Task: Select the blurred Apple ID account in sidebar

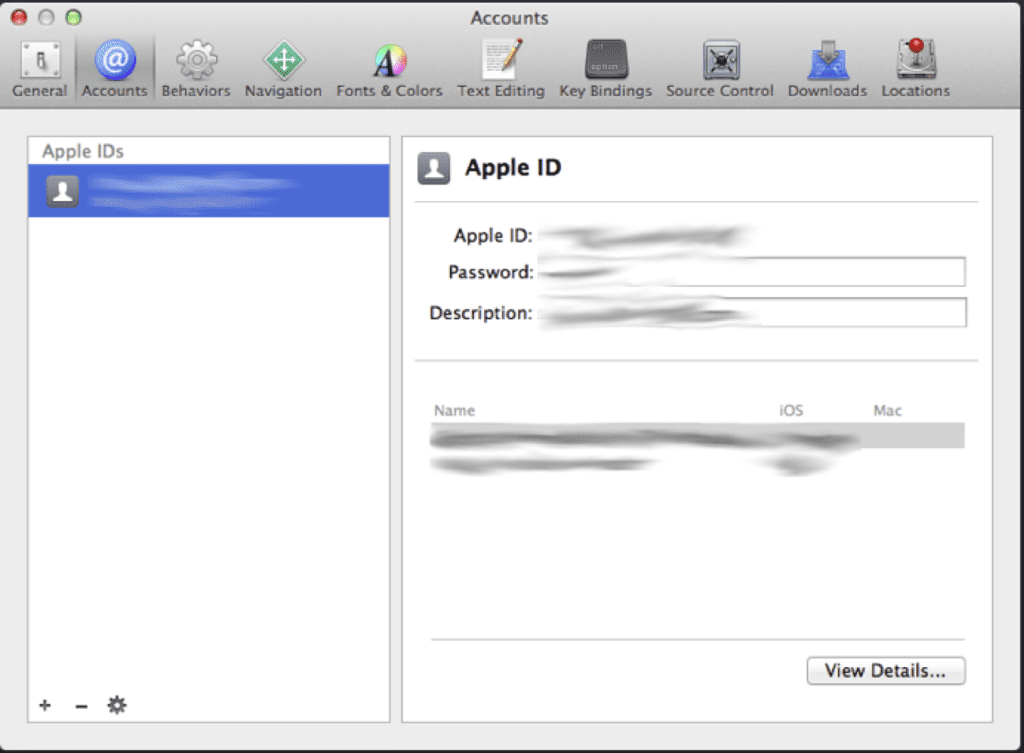Action: pos(208,191)
